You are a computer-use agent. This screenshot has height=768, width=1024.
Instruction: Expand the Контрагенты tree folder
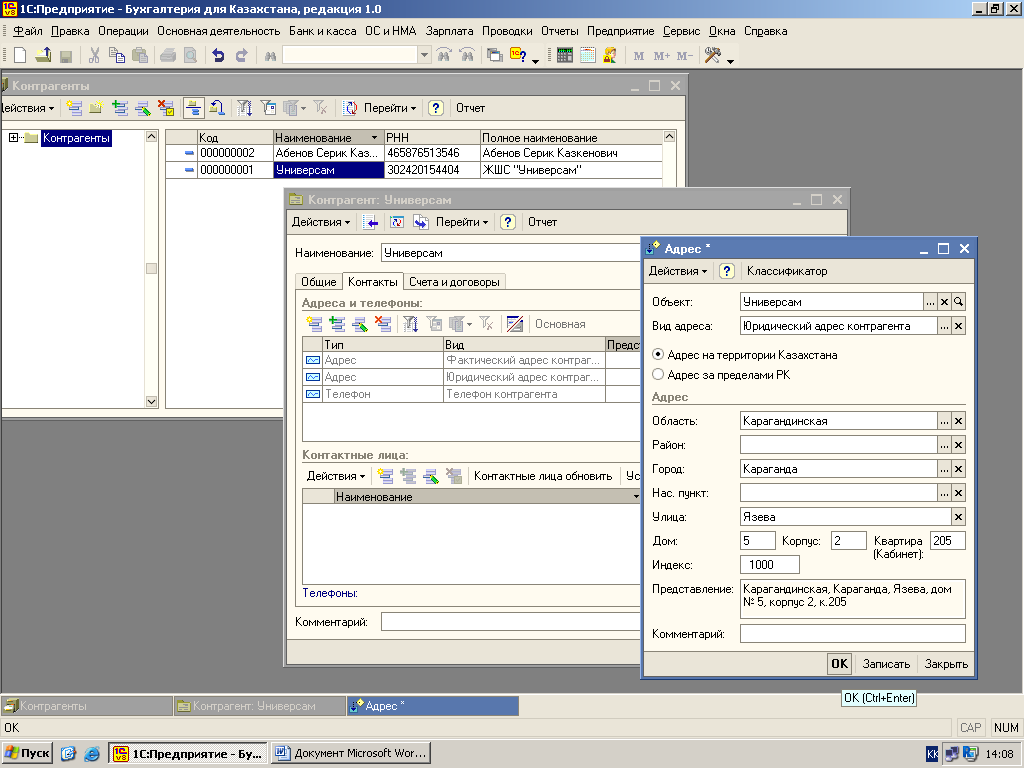coord(13,138)
